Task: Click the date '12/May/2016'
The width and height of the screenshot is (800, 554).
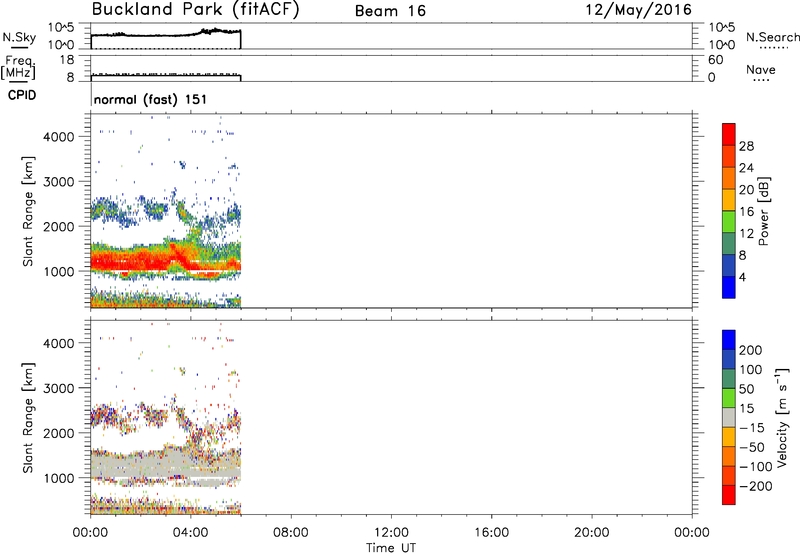Action: (638, 10)
